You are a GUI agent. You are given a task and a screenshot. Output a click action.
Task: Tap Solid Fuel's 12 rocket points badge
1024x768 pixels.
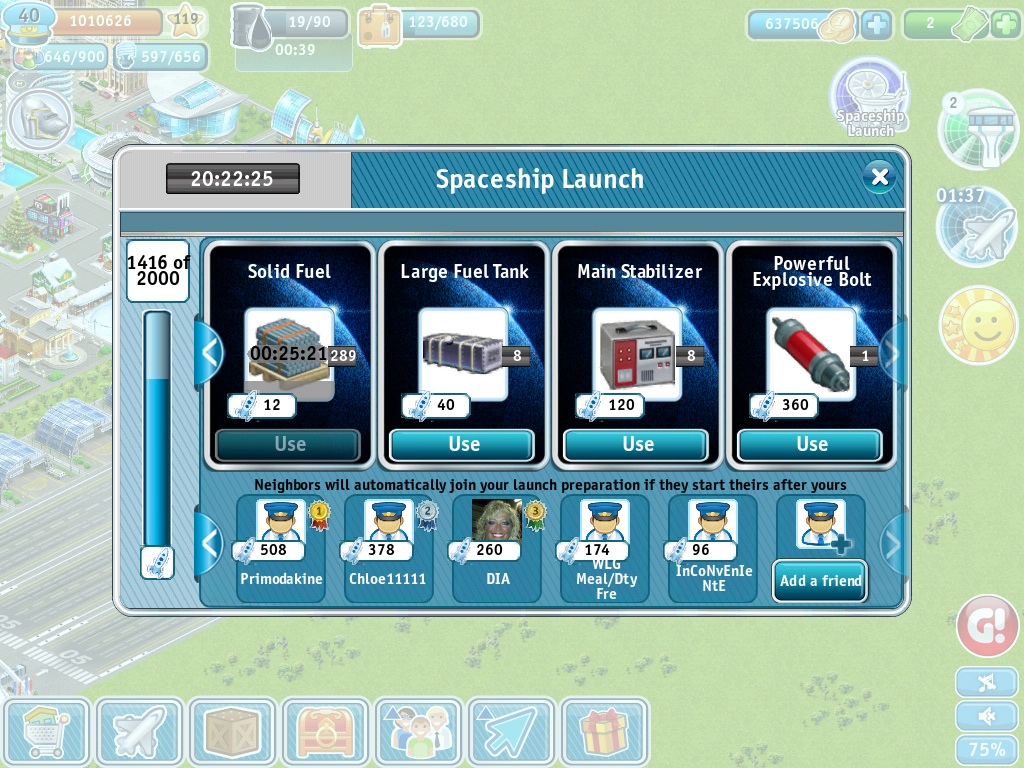(x=262, y=406)
